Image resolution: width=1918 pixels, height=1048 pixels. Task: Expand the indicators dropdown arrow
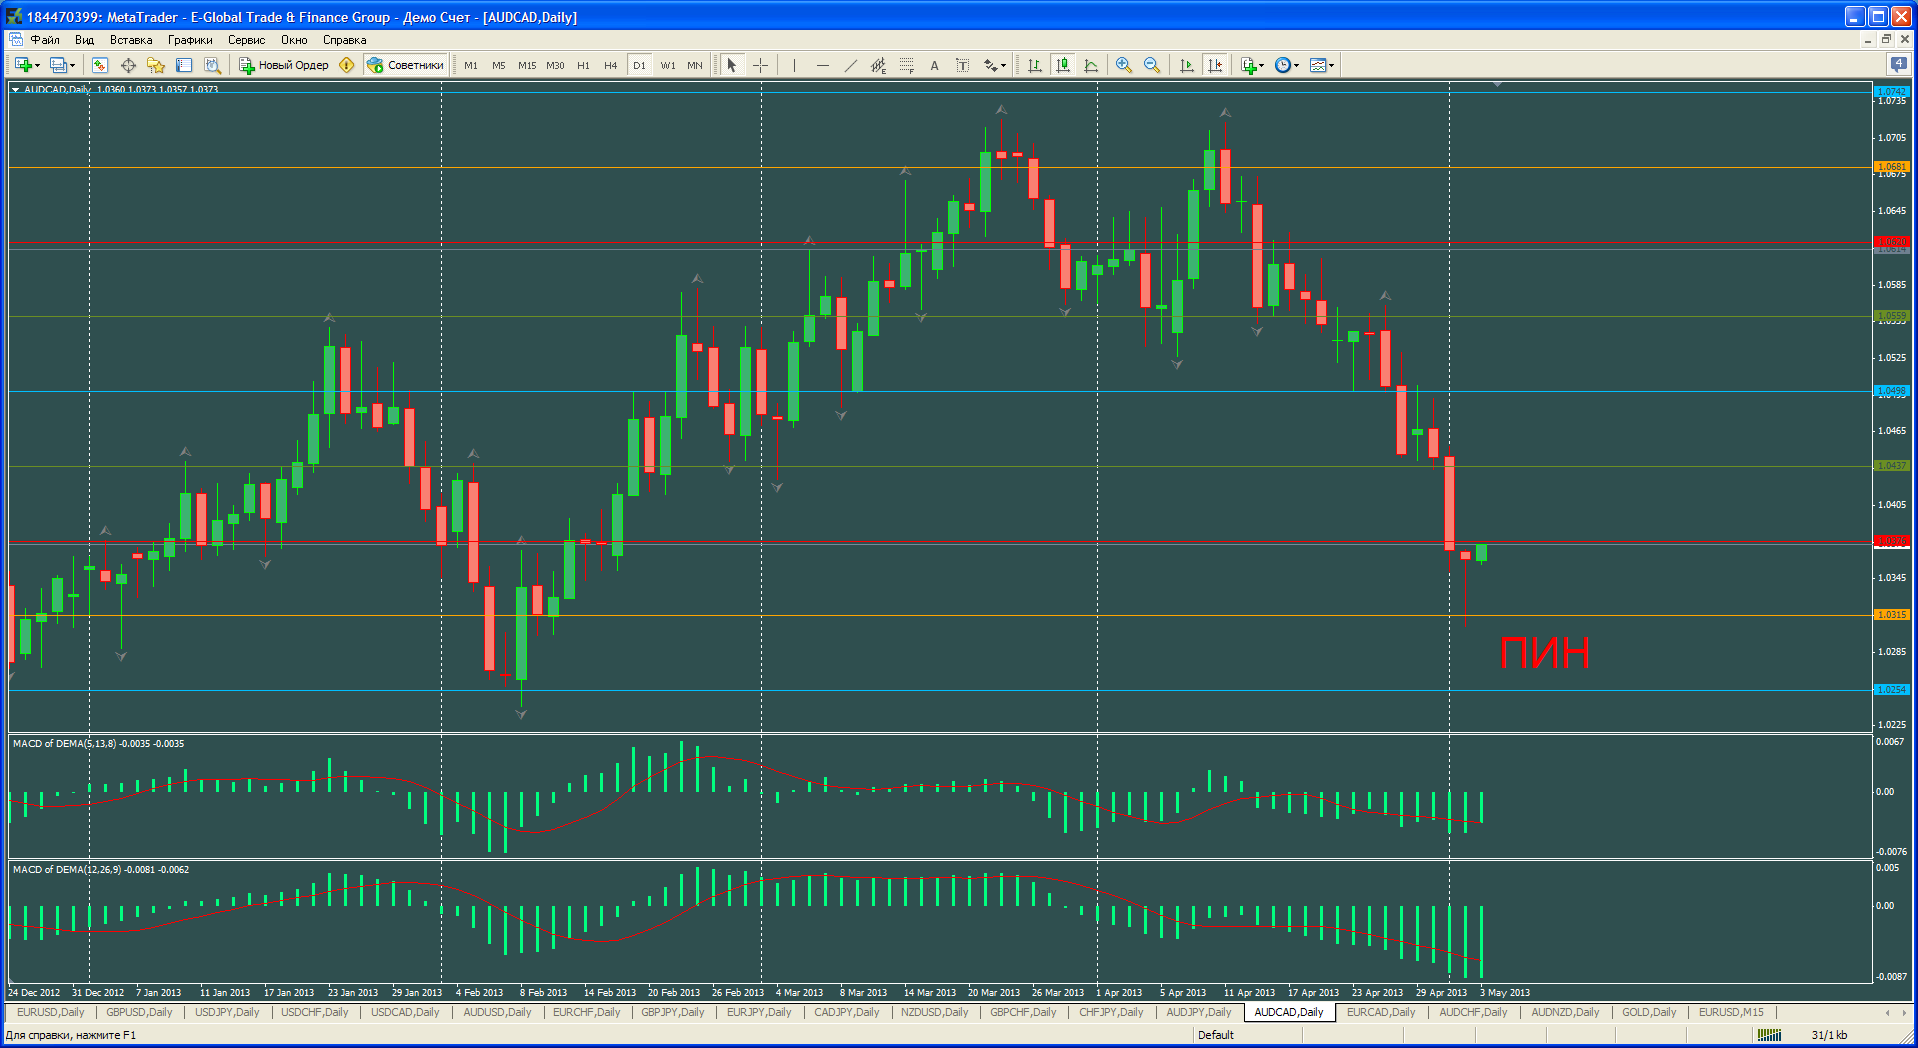1262,66
